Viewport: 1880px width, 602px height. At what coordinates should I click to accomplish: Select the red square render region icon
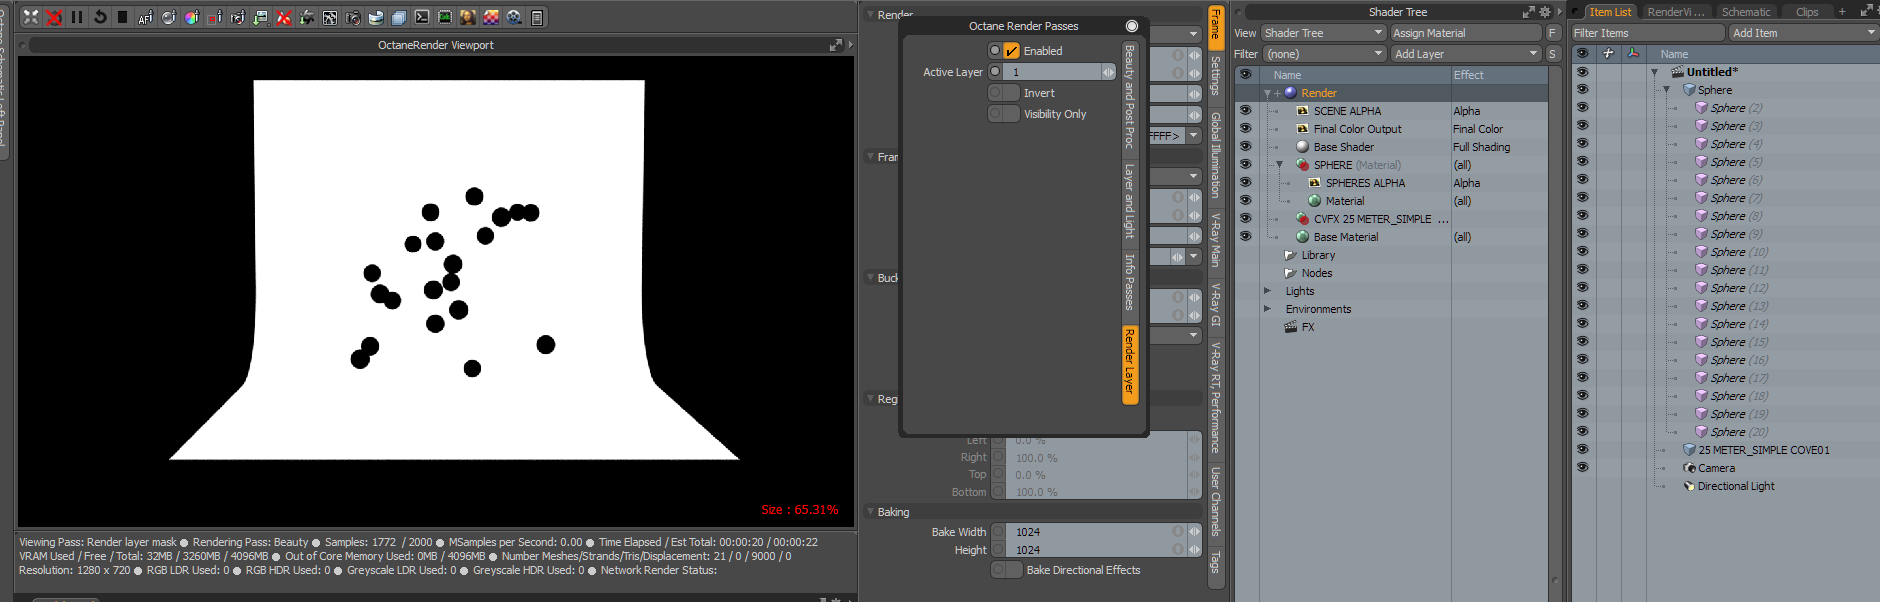[215, 17]
